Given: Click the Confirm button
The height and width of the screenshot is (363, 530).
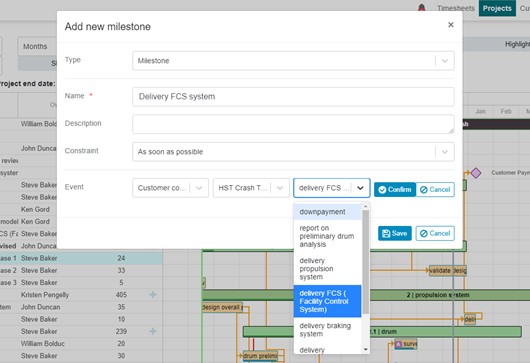Looking at the screenshot, I should click(394, 190).
